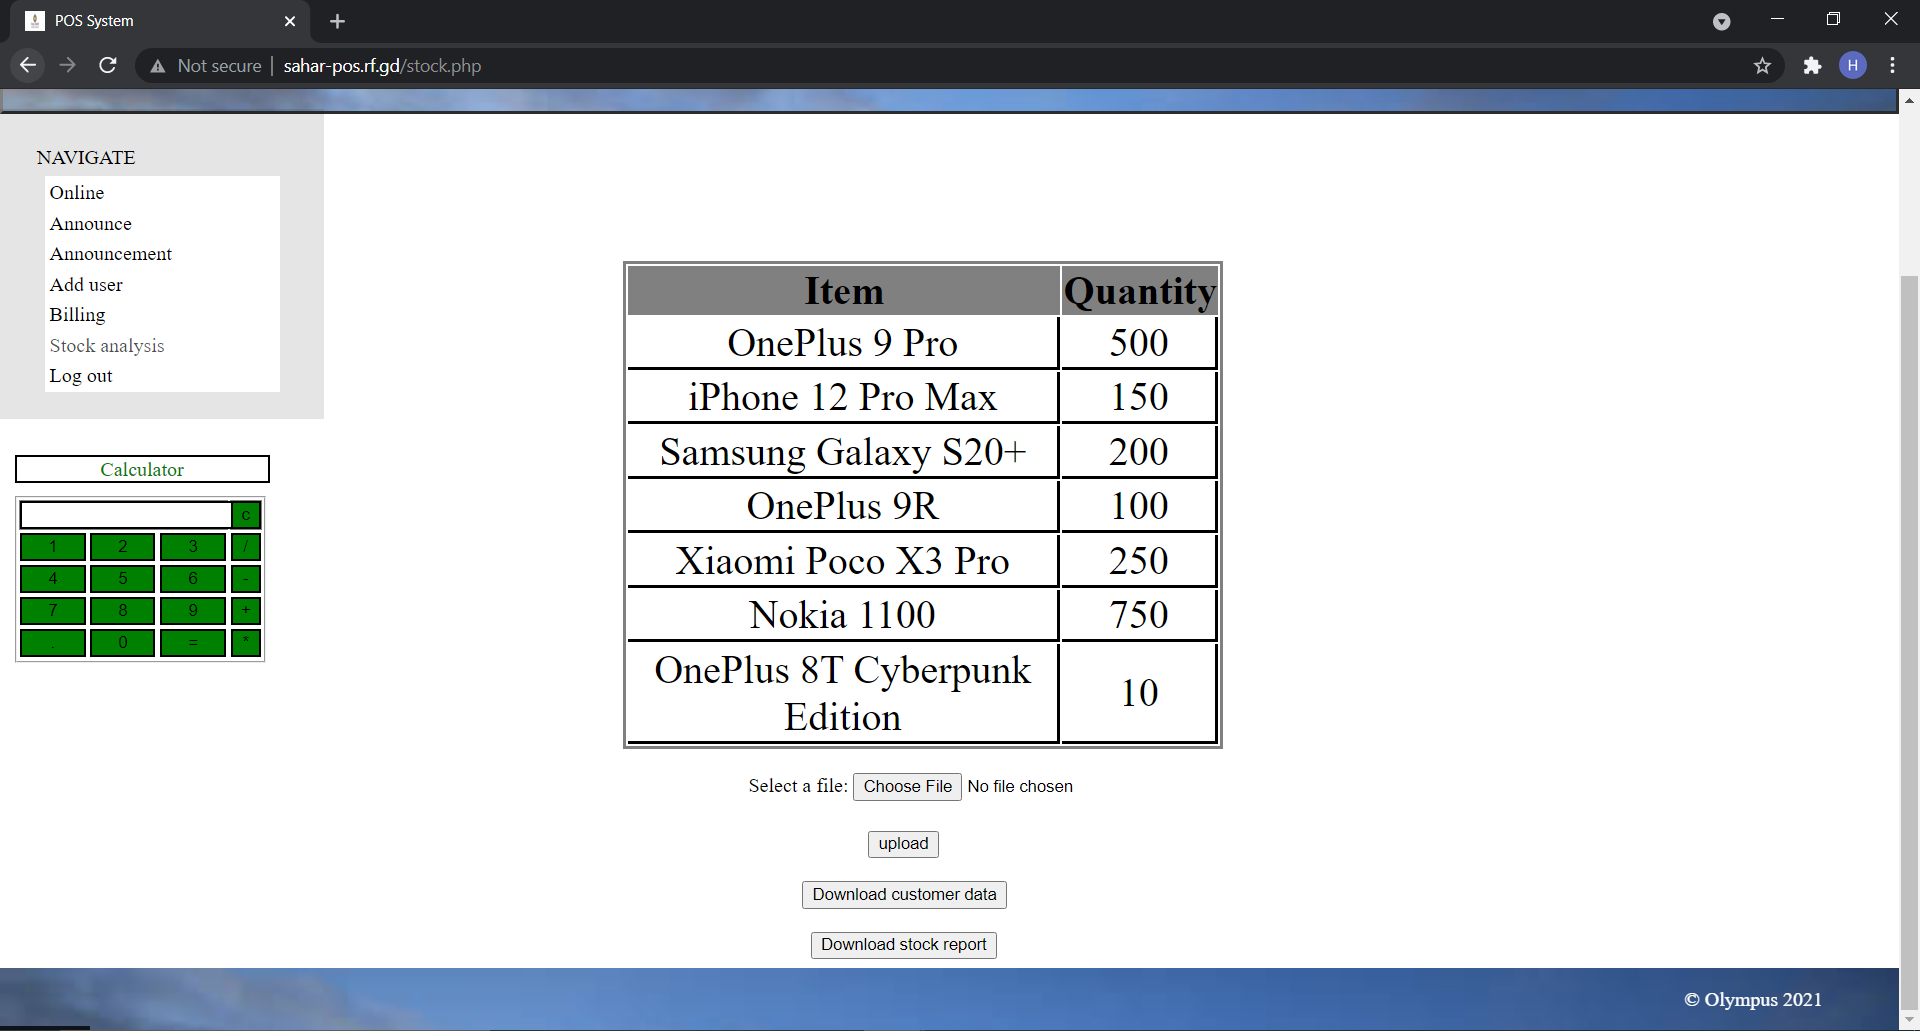The image size is (1920, 1031).
Task: Tap calculator key 6
Action: tap(193, 579)
